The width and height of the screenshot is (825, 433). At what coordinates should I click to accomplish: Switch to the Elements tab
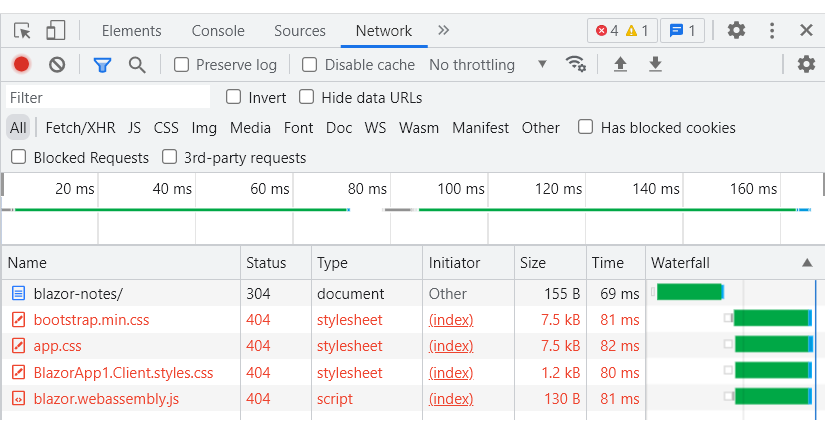[132, 31]
